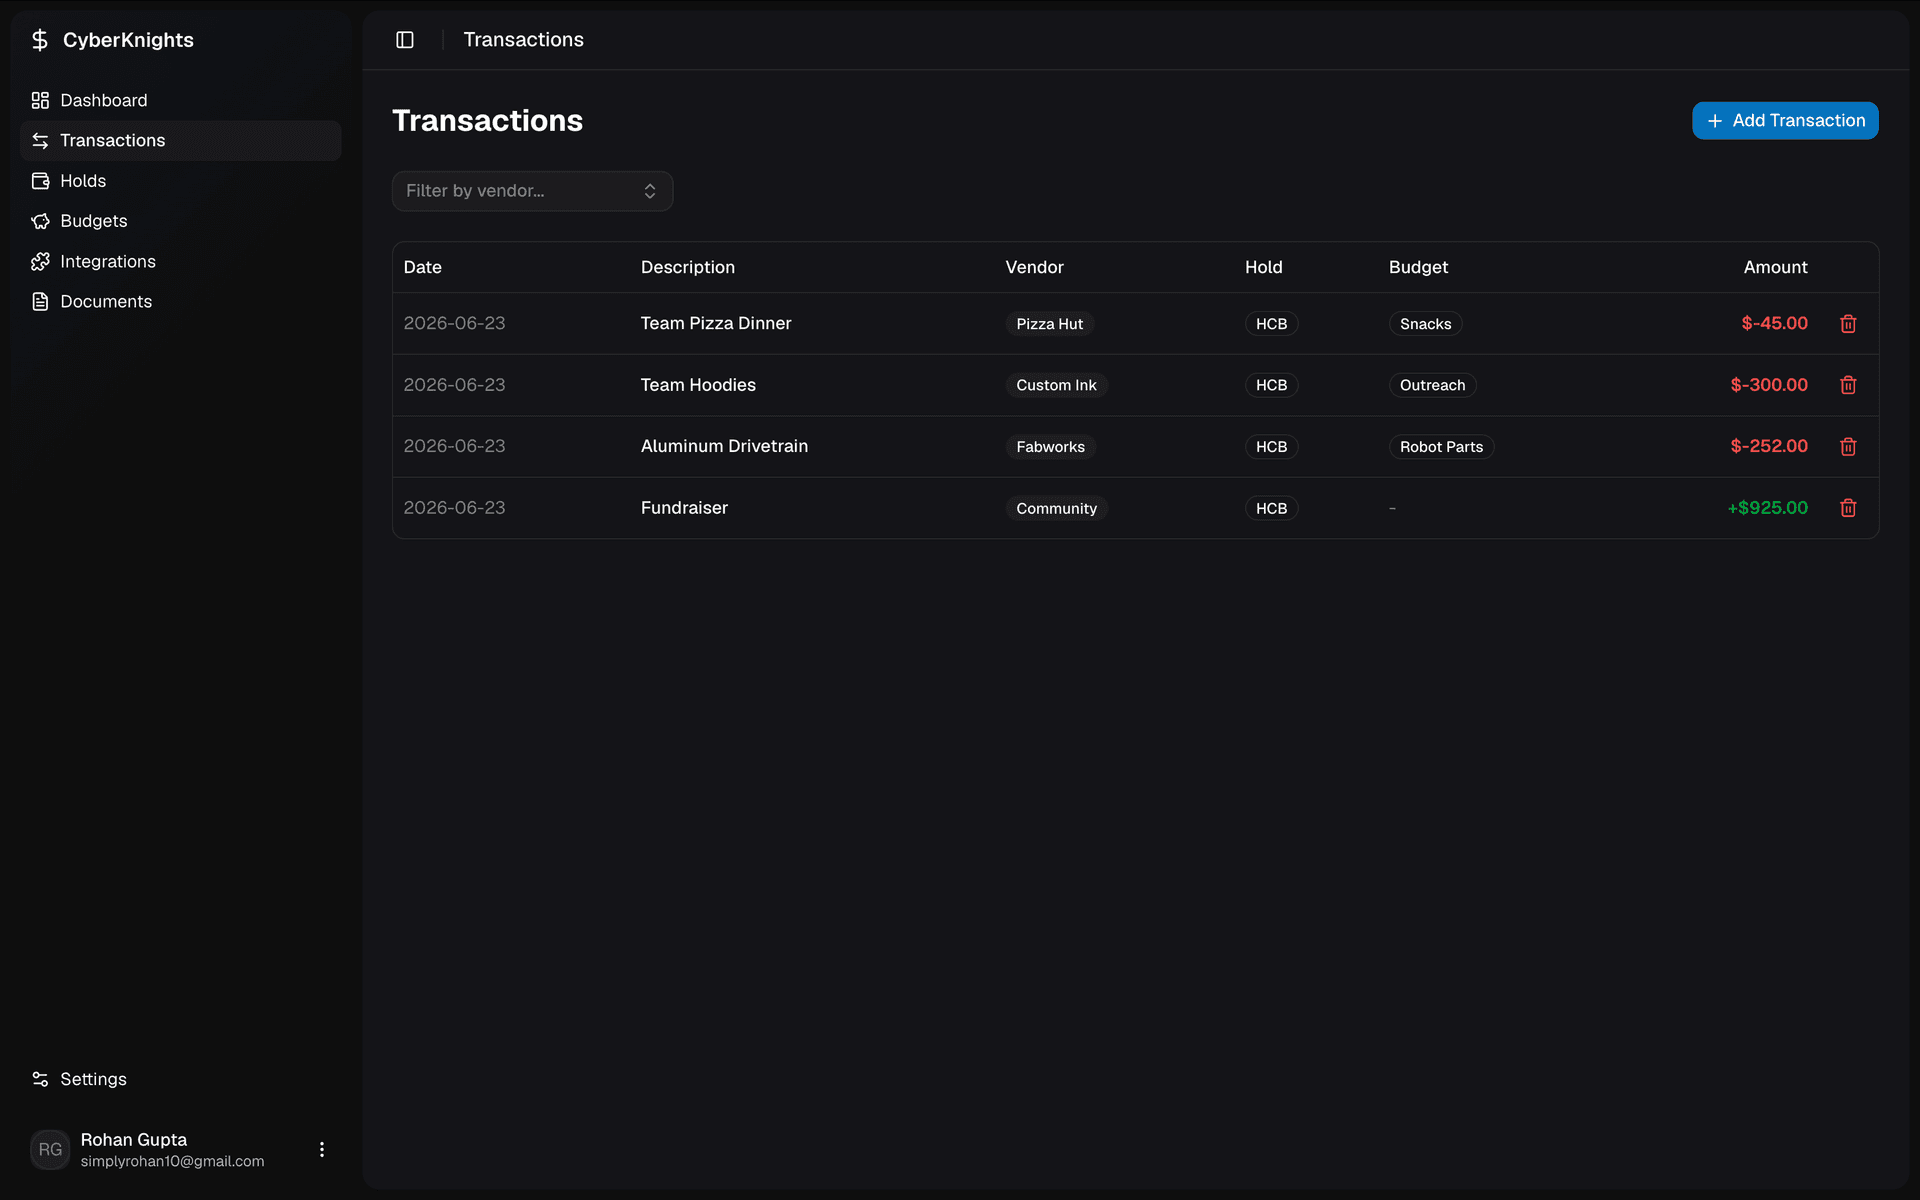The image size is (1920, 1200).
Task: Open the Documents page
Action: [181, 301]
